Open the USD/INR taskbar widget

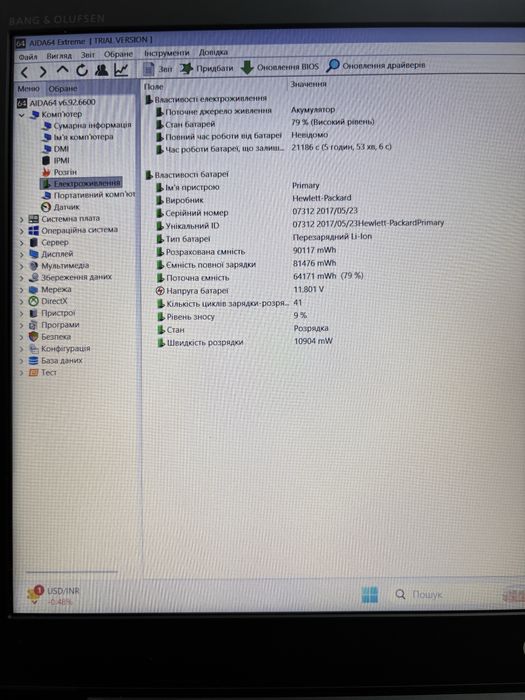(54, 595)
